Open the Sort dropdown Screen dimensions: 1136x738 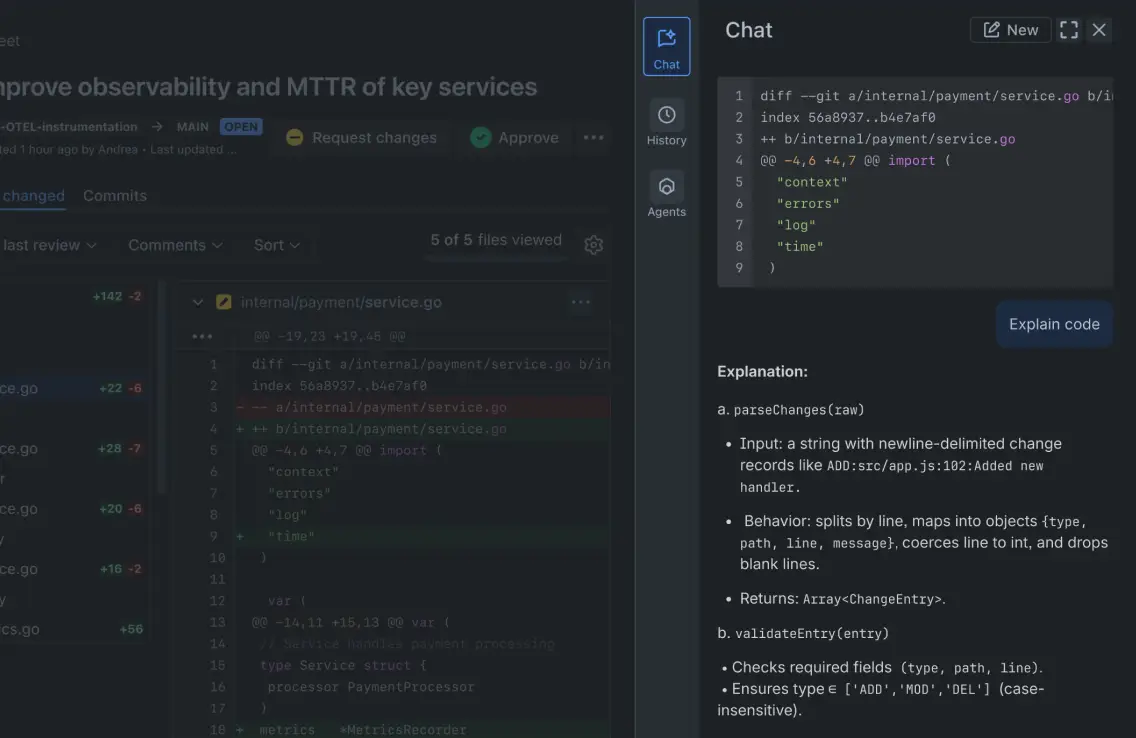(x=277, y=245)
